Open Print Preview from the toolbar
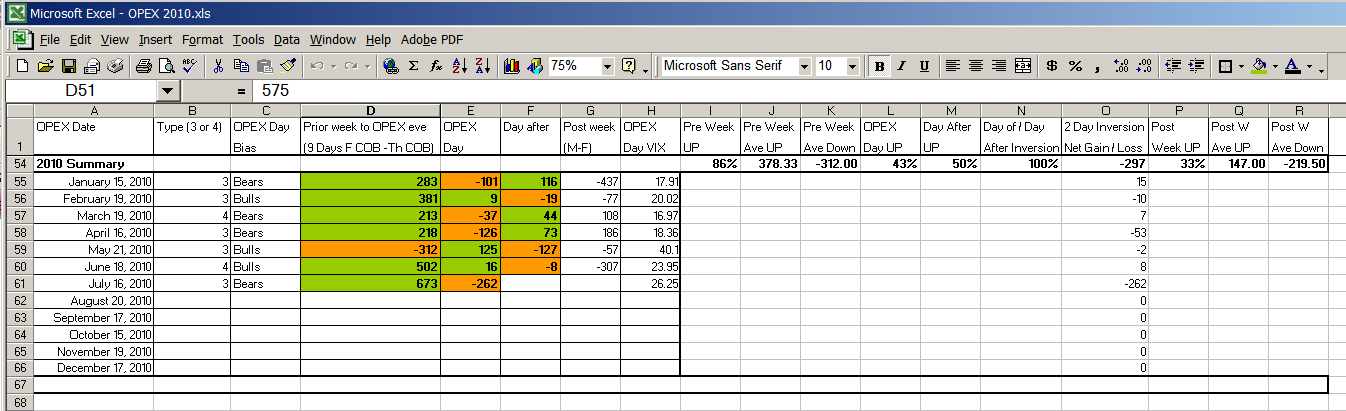The width and height of the screenshot is (1346, 411). pos(165,66)
